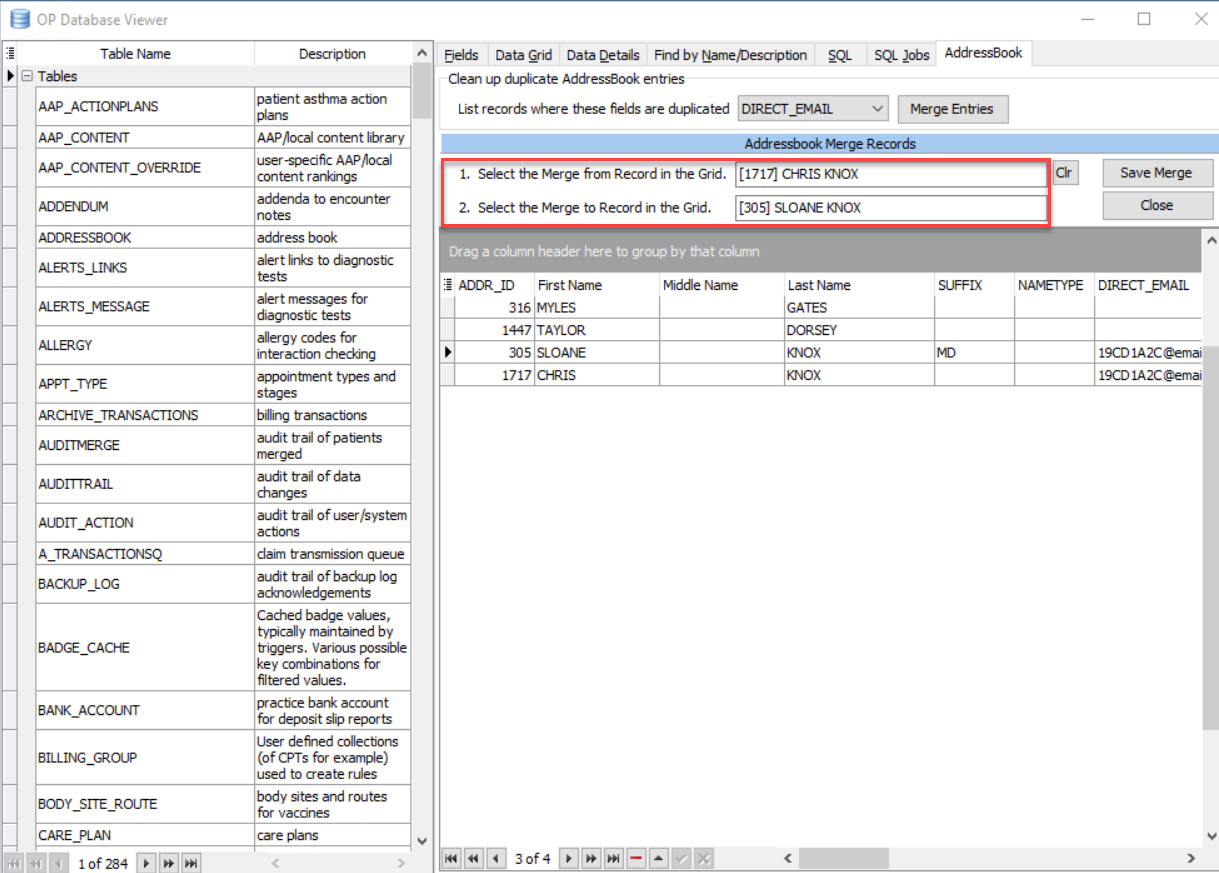1219x873 pixels.
Task: Select the AddressBook tab
Action: (x=983, y=53)
